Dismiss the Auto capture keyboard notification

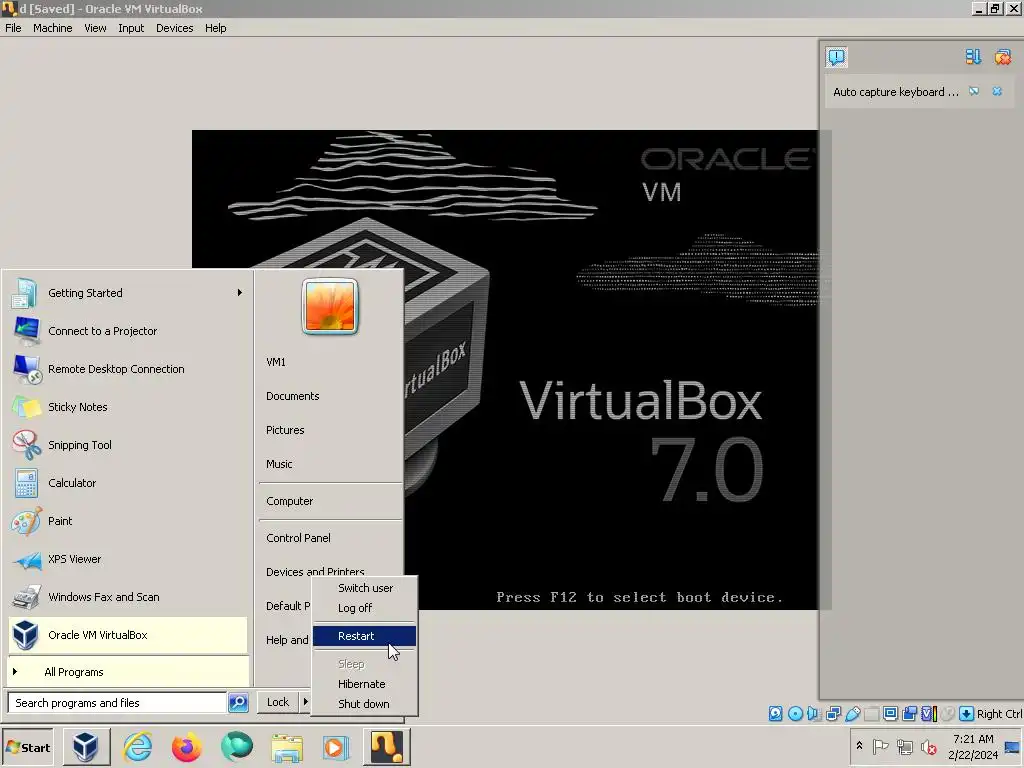coord(997,91)
